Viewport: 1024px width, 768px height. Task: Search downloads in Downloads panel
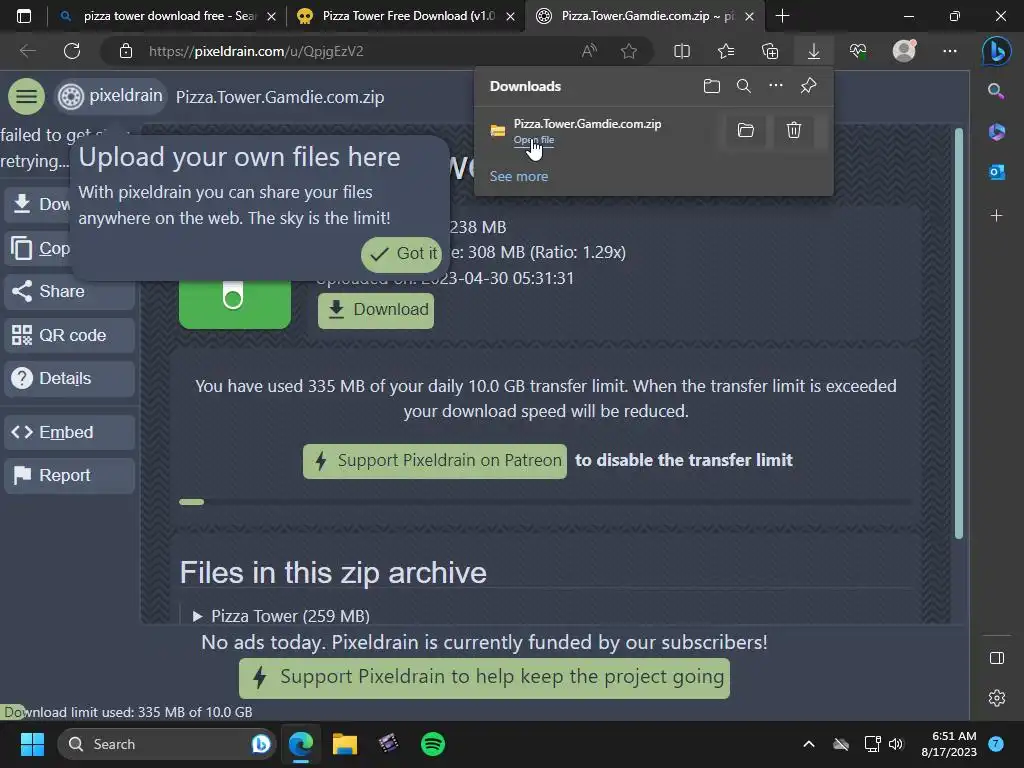tap(743, 86)
